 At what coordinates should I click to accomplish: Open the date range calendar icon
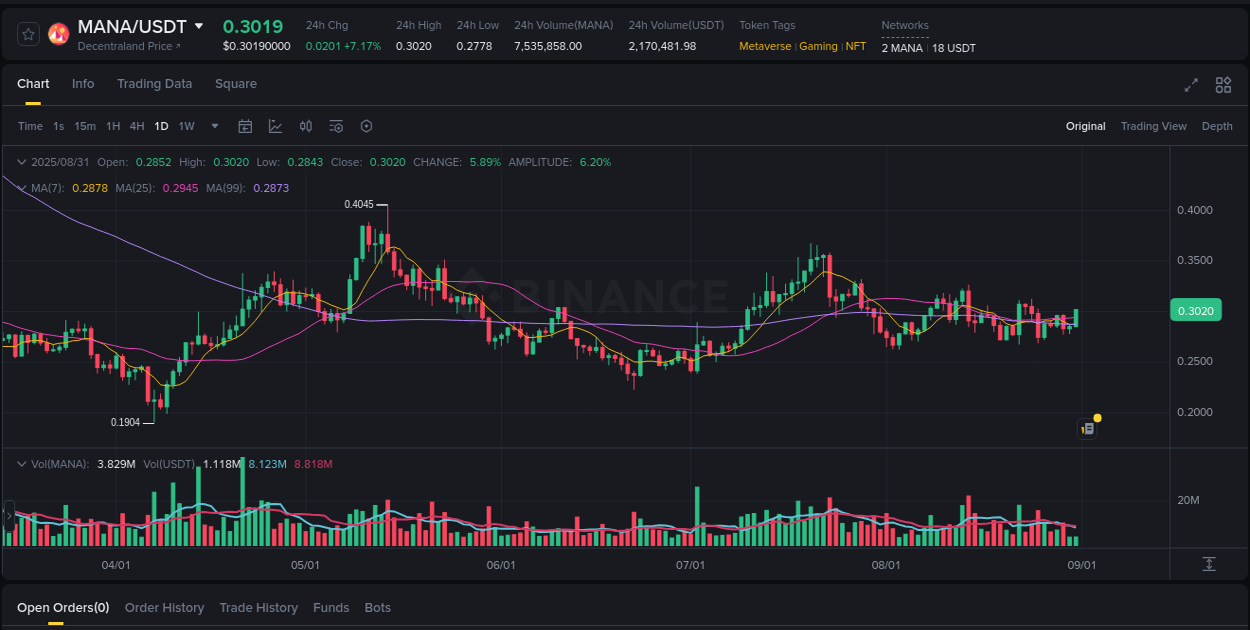tap(245, 126)
